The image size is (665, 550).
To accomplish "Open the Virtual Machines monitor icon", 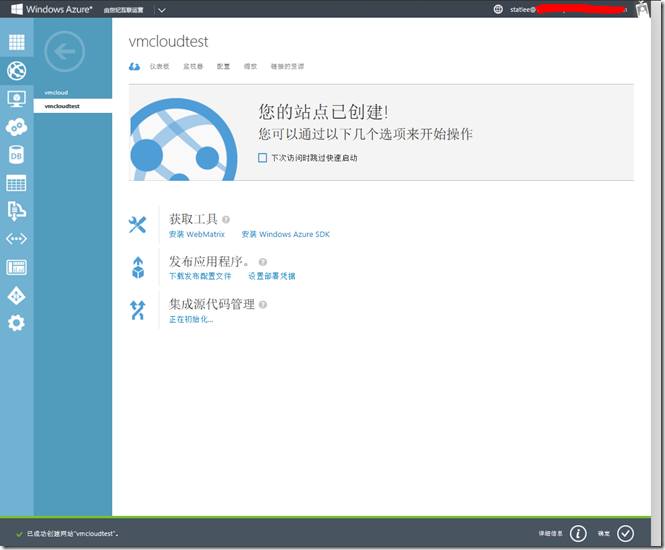I will pyautogui.click(x=17, y=99).
